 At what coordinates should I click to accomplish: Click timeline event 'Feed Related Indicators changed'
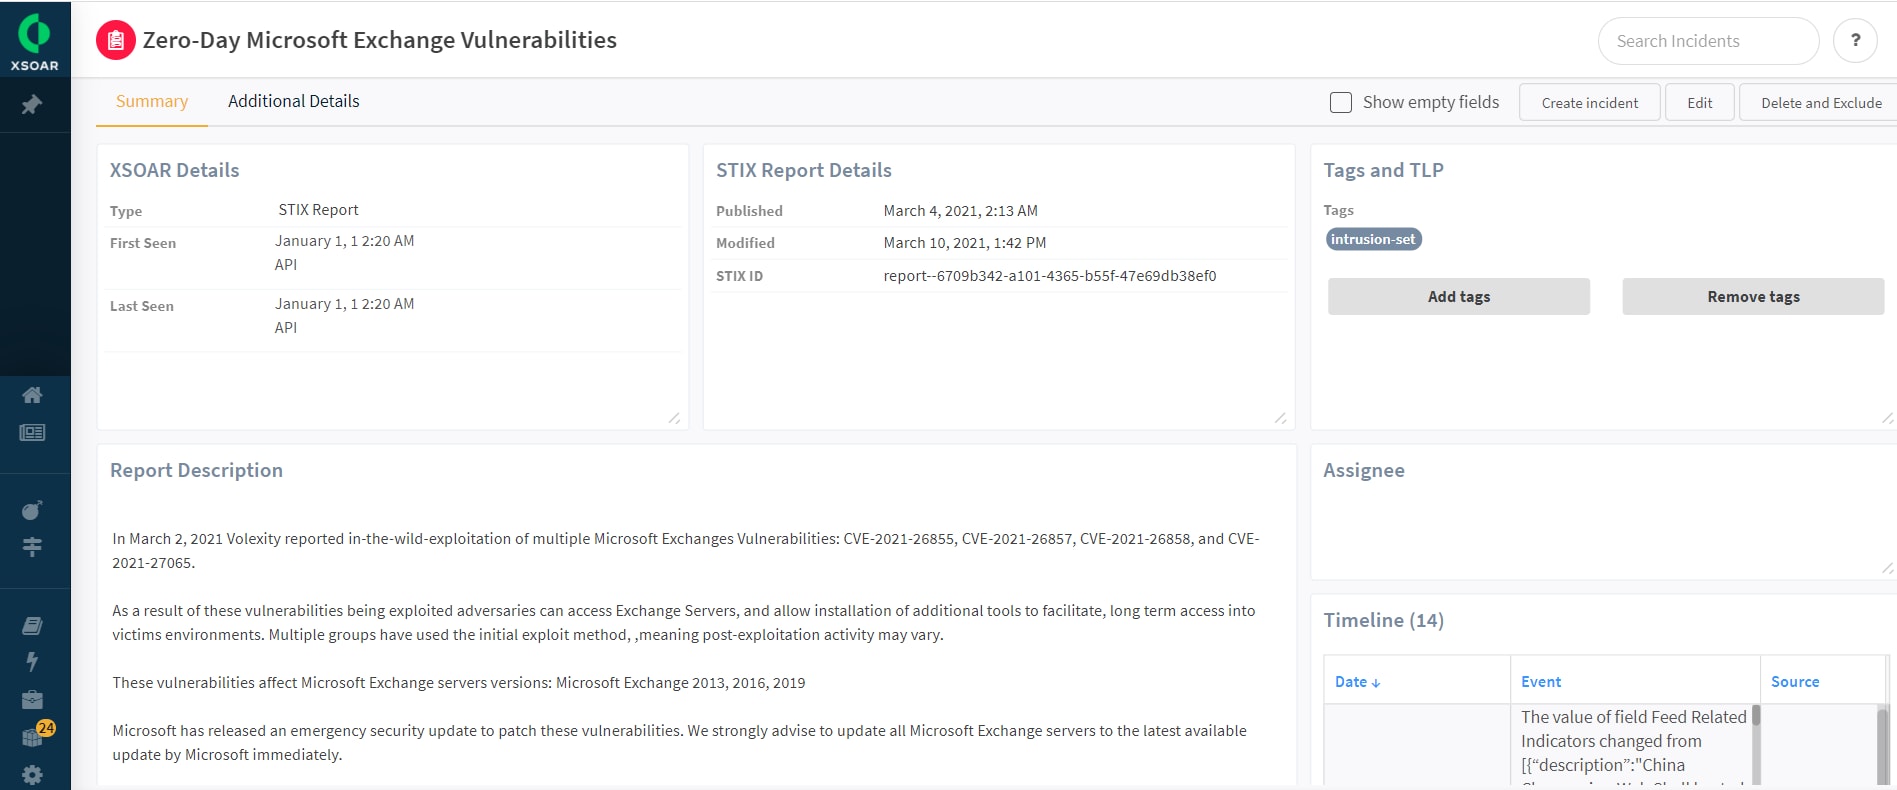(x=1634, y=745)
